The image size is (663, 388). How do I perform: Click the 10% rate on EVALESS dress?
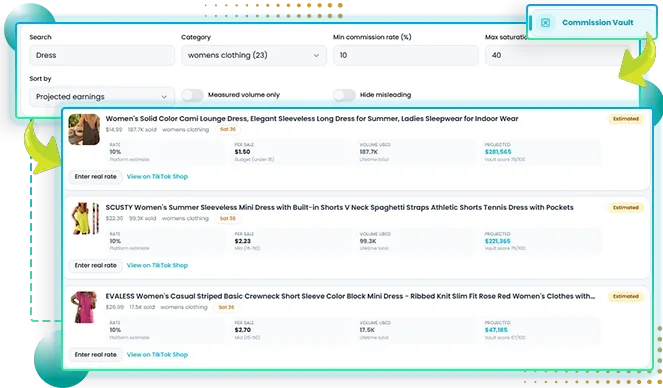coord(115,330)
